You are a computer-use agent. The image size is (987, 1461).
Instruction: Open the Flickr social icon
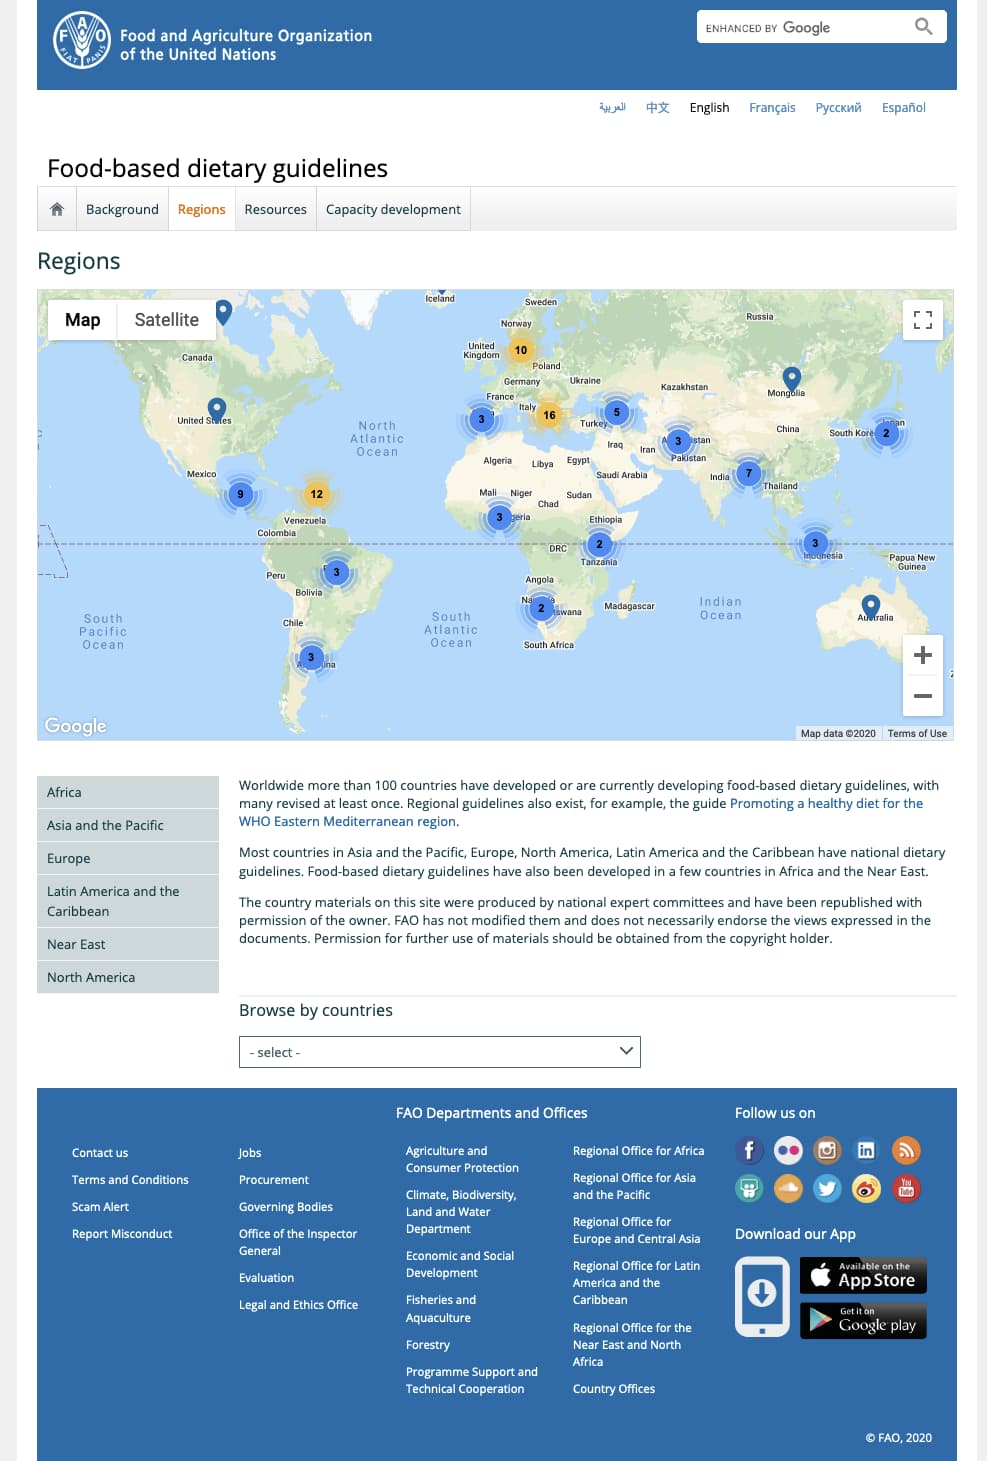tap(788, 1150)
